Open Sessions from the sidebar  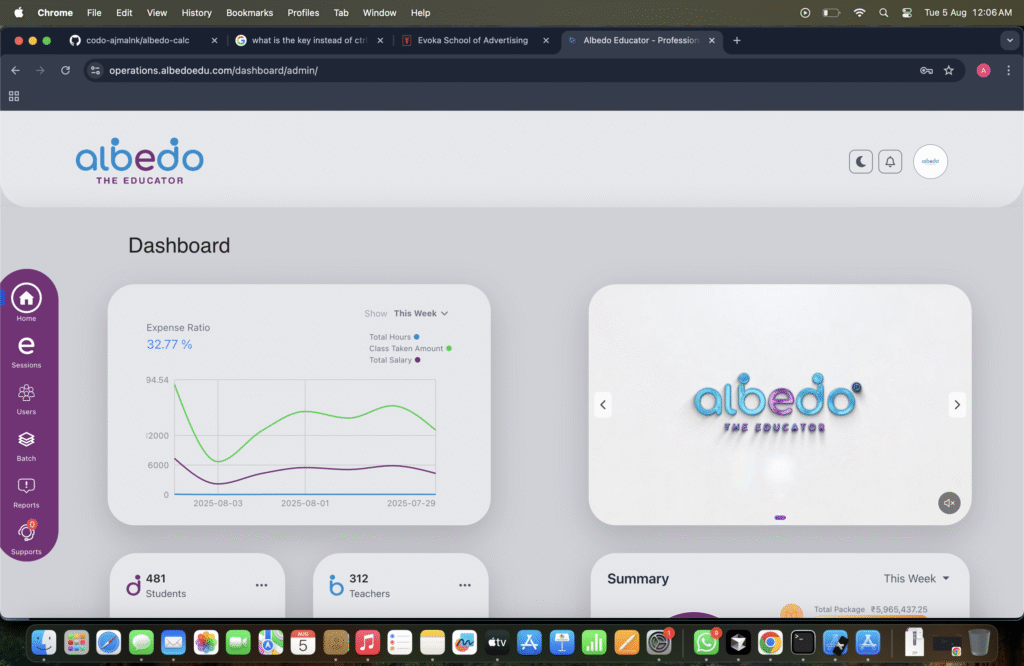pyautogui.click(x=26, y=346)
